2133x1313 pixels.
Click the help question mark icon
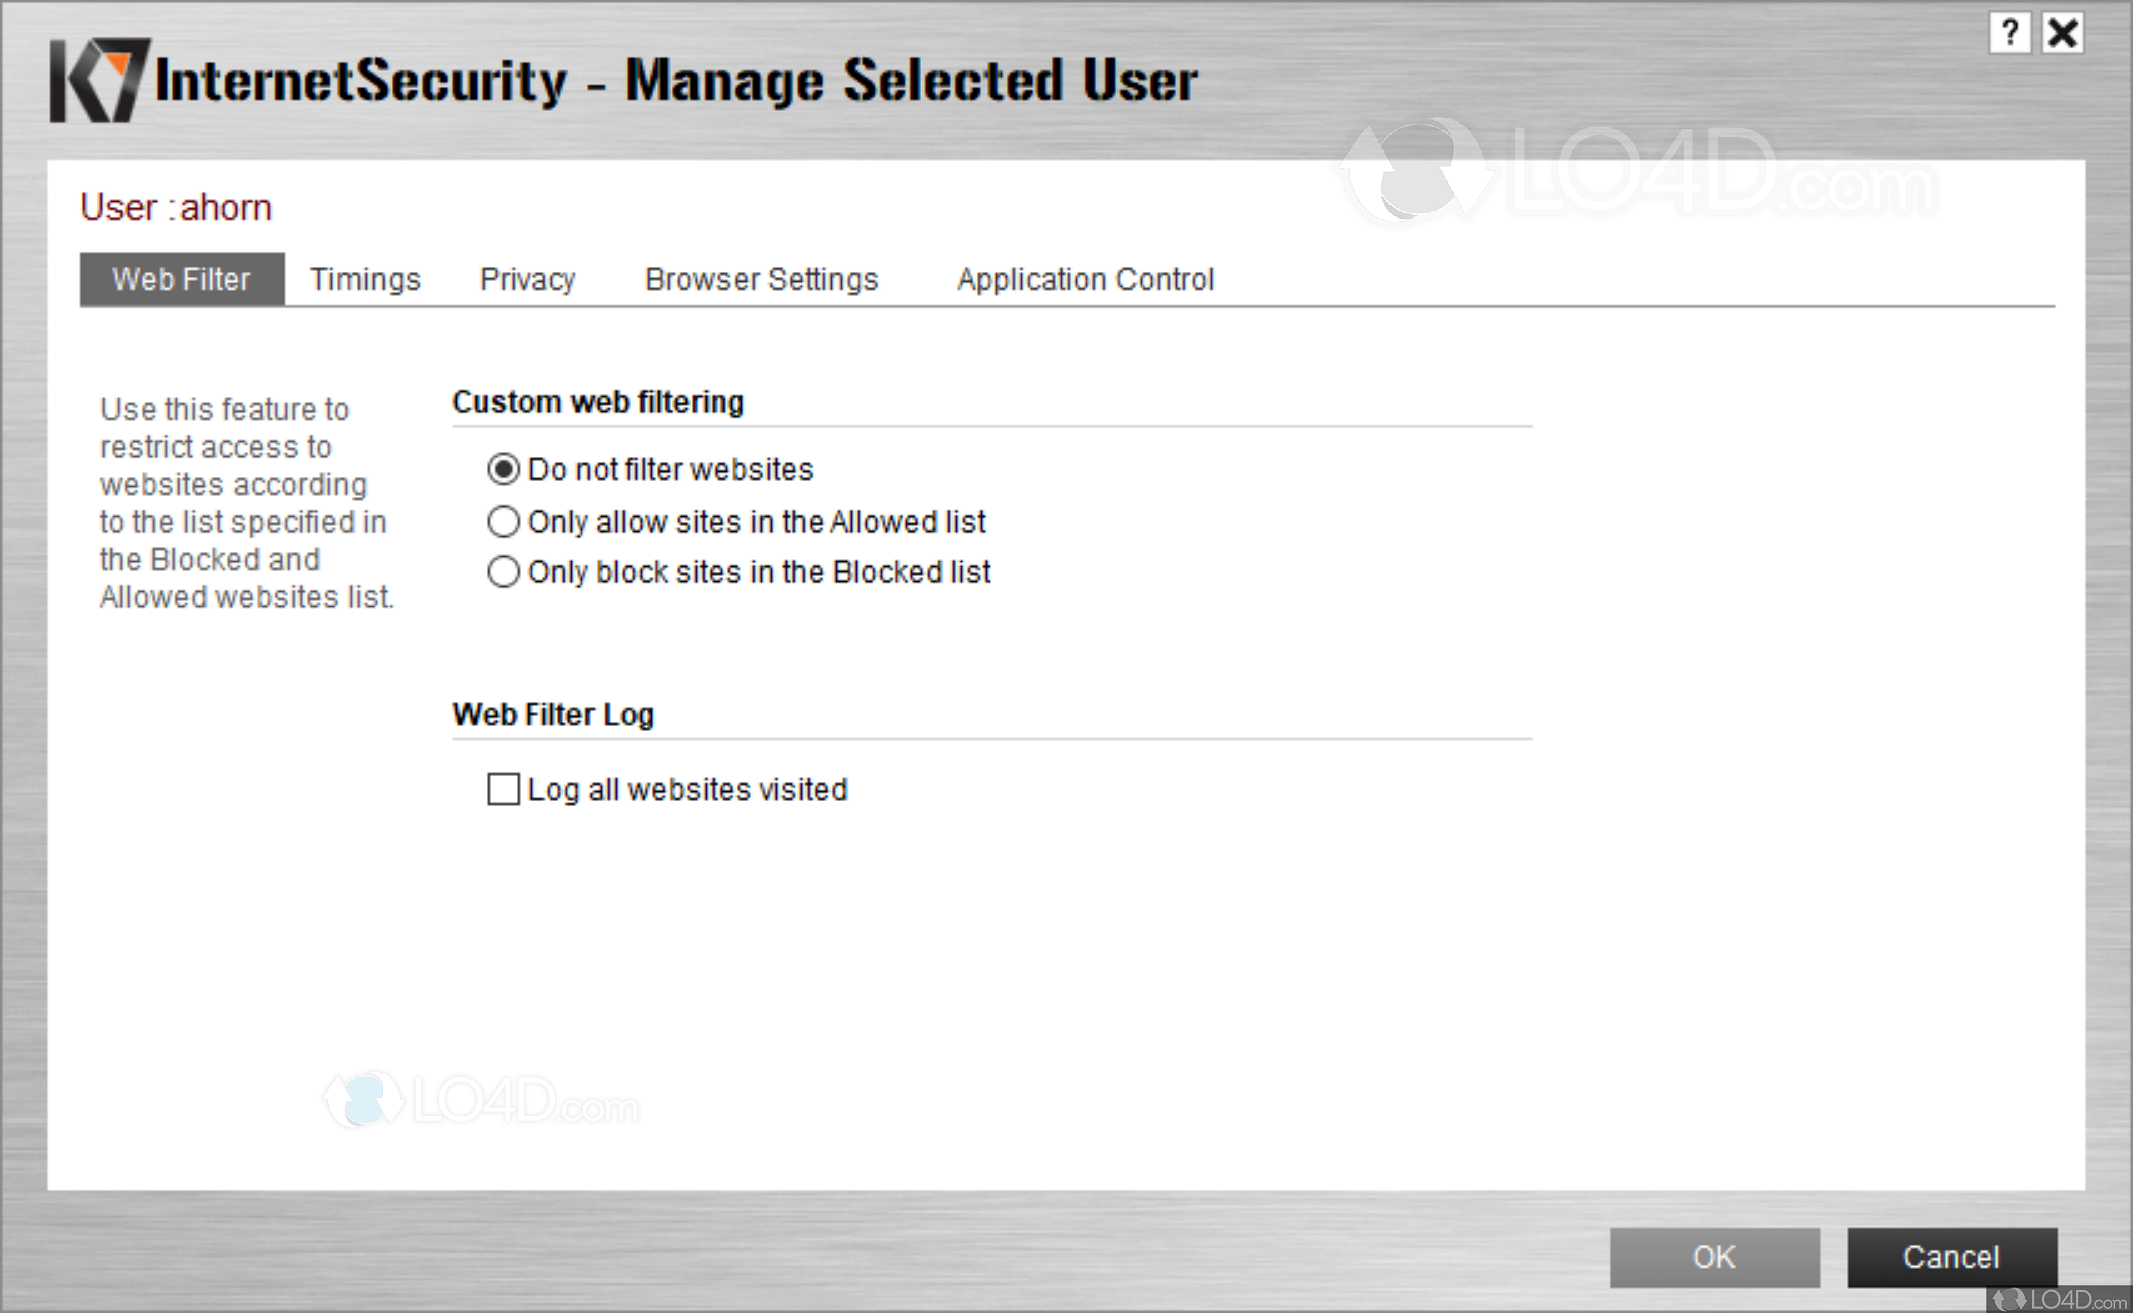(x=2009, y=33)
